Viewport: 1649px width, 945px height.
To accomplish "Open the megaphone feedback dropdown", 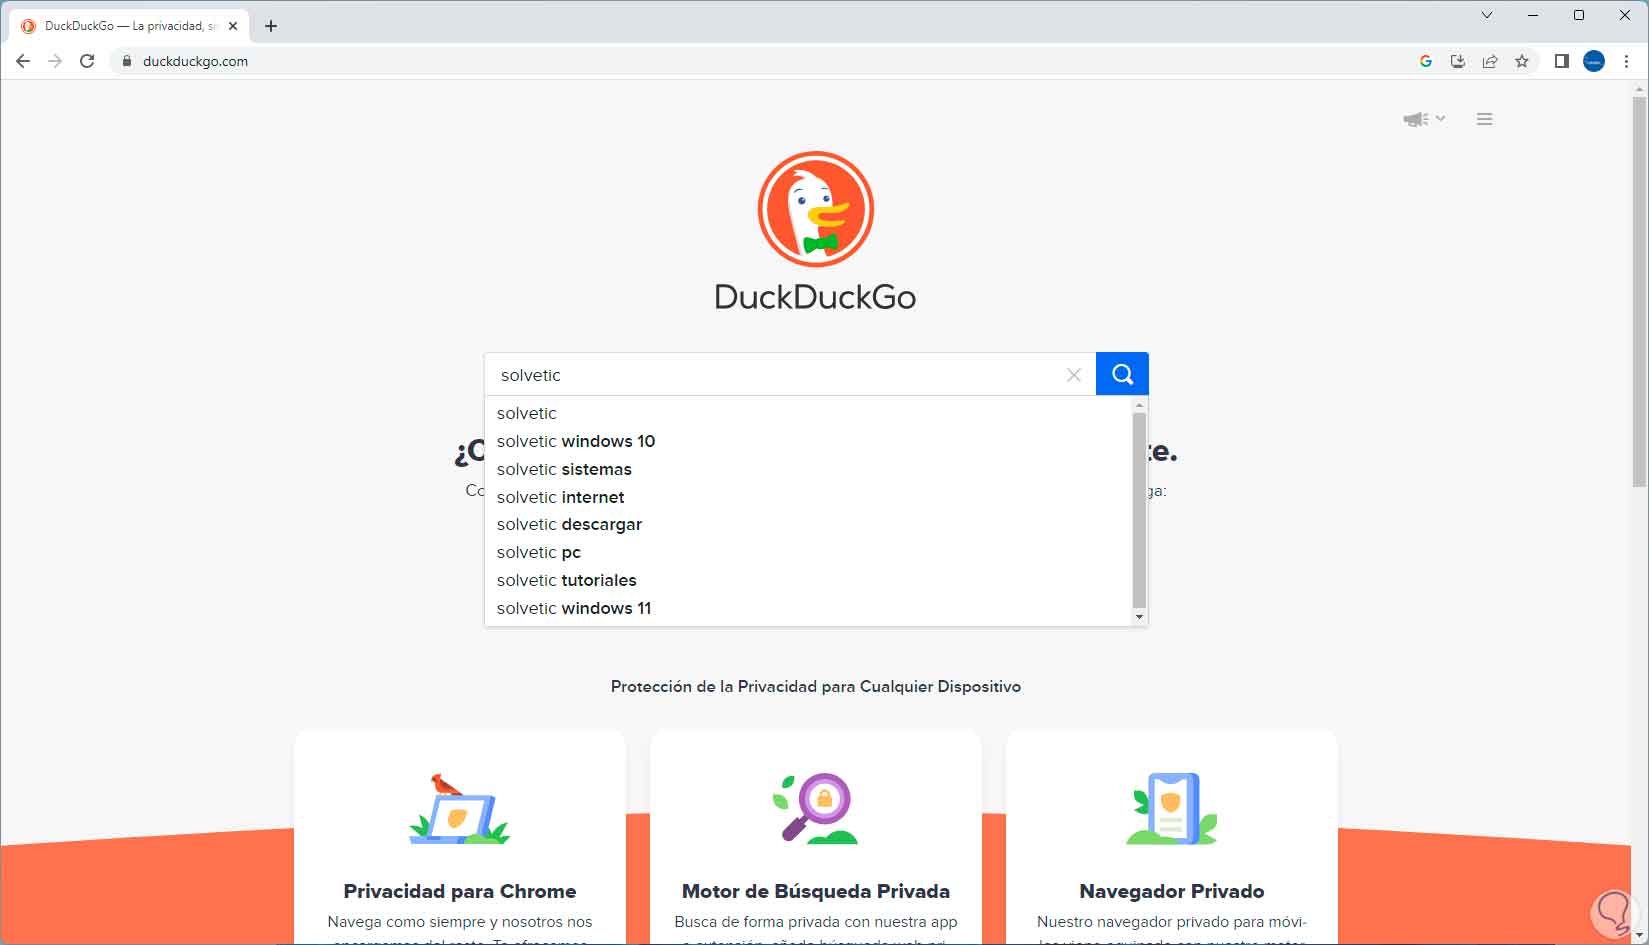I will 1424,119.
